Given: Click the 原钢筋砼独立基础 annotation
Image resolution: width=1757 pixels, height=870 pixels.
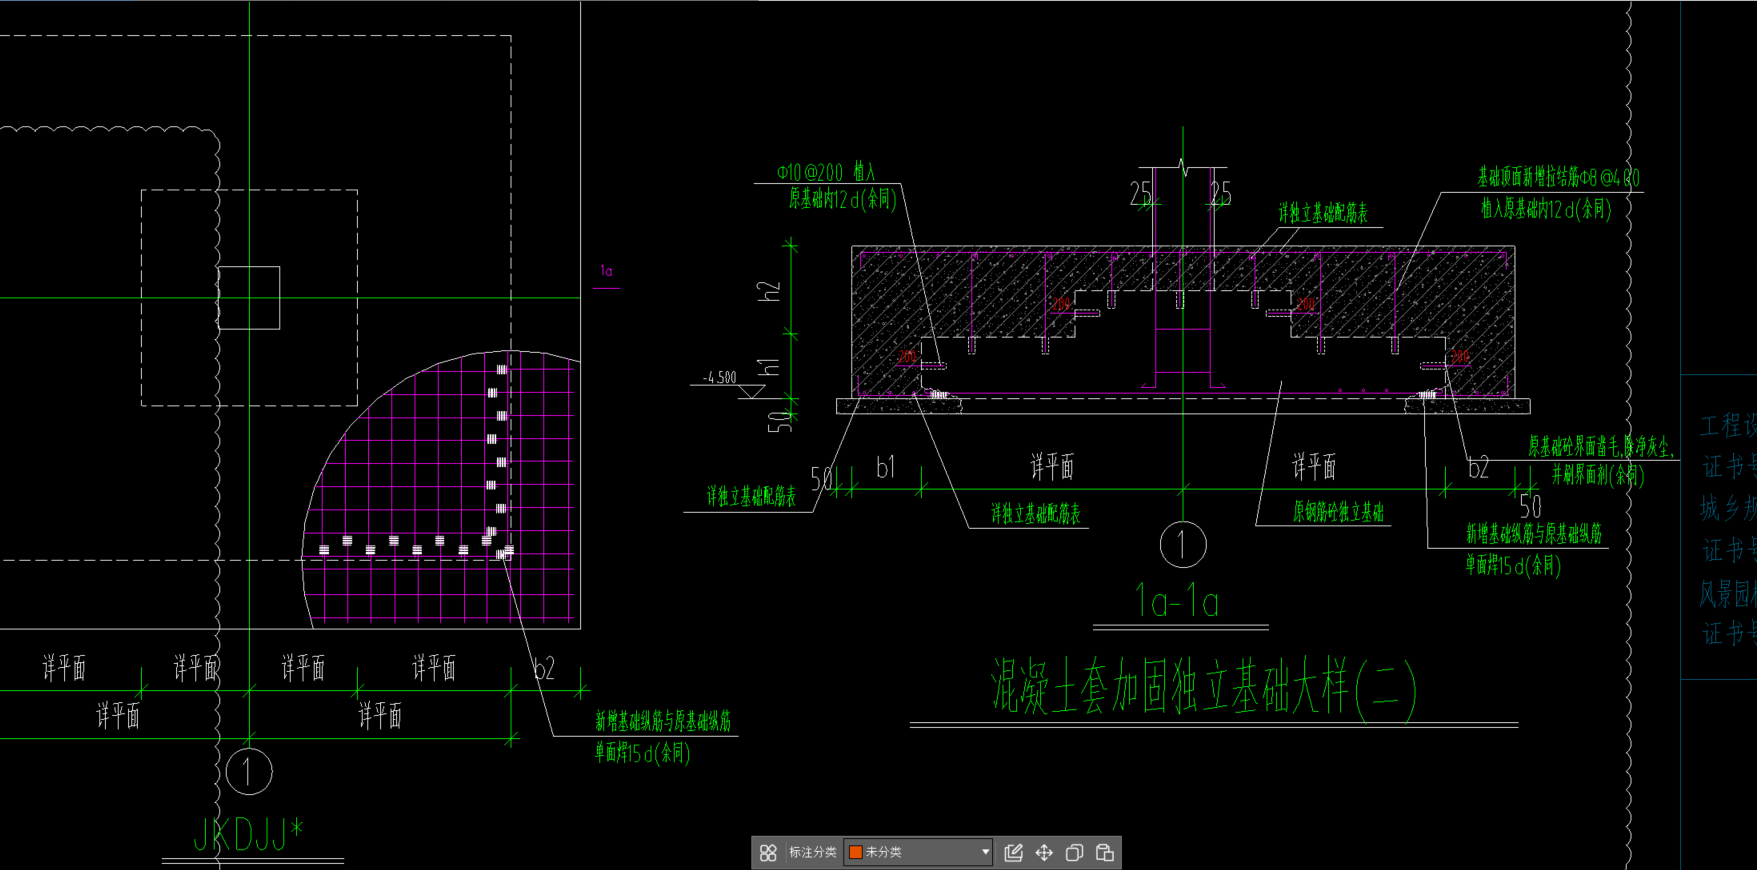Looking at the screenshot, I should click(x=1338, y=512).
